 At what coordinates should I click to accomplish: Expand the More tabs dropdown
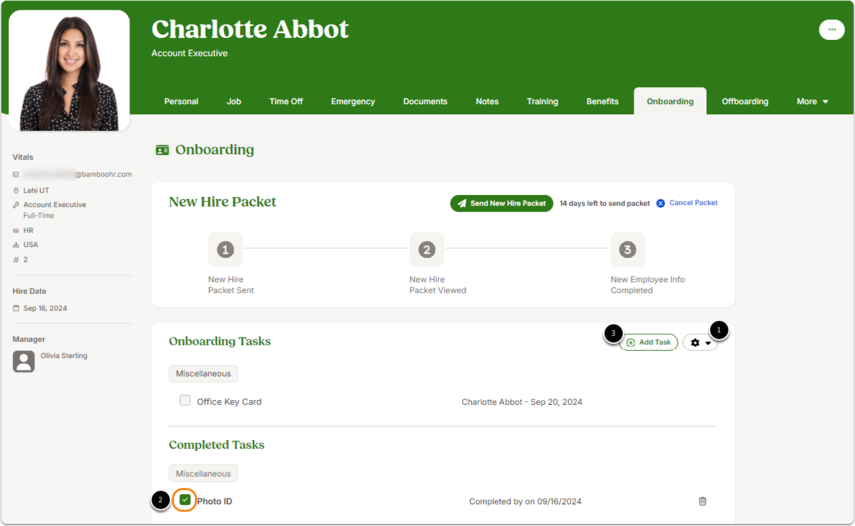812,101
